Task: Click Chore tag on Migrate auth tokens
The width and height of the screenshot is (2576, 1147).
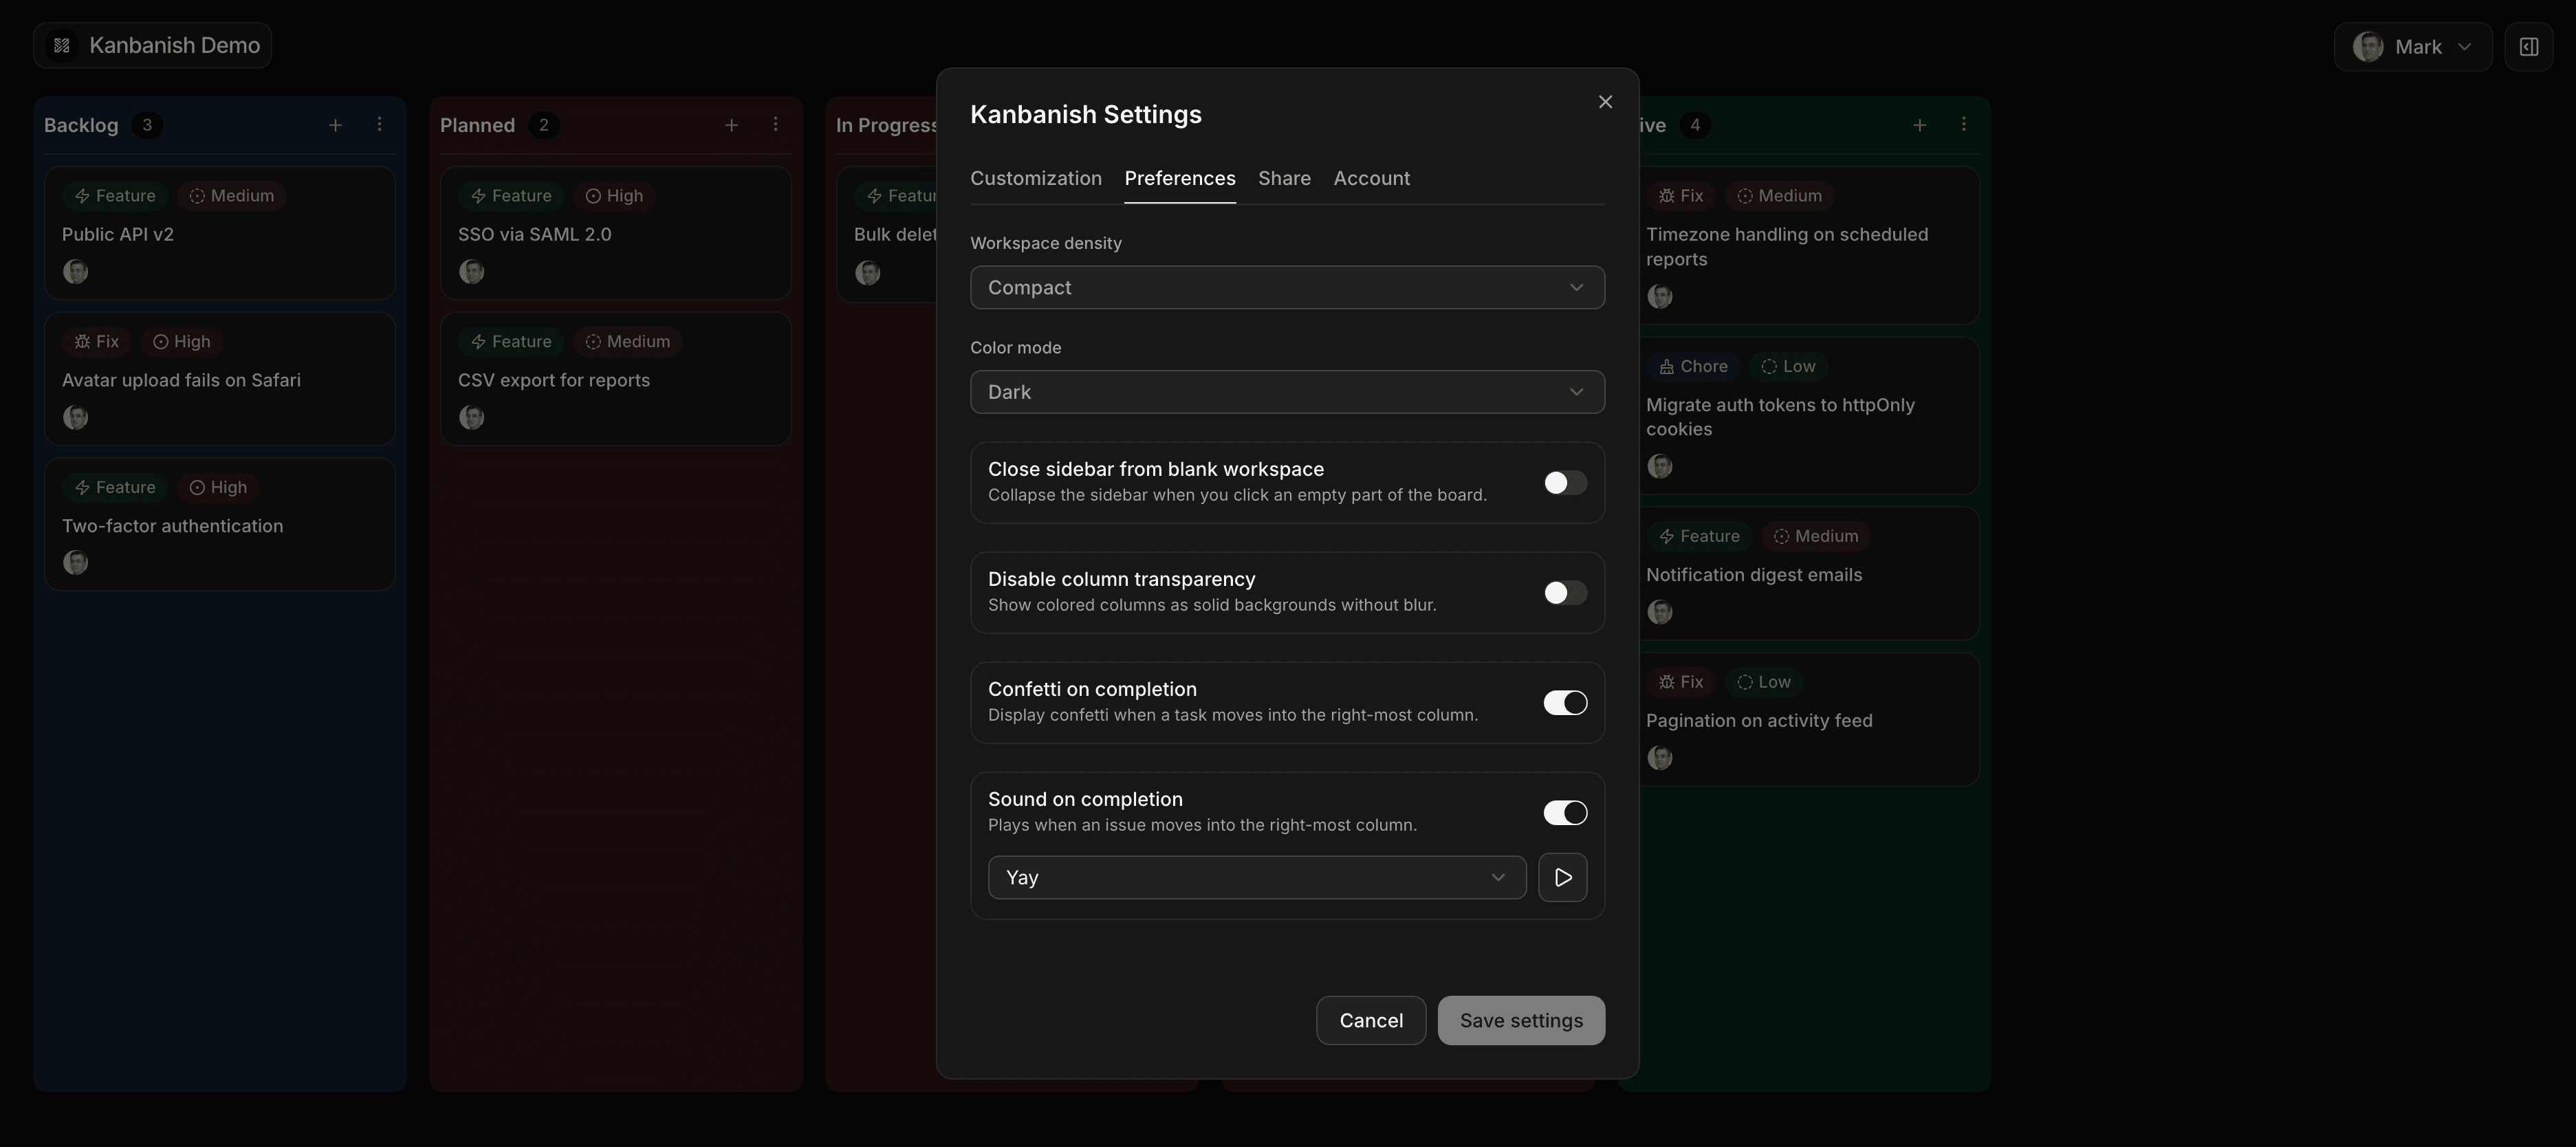Action: [x=1693, y=366]
